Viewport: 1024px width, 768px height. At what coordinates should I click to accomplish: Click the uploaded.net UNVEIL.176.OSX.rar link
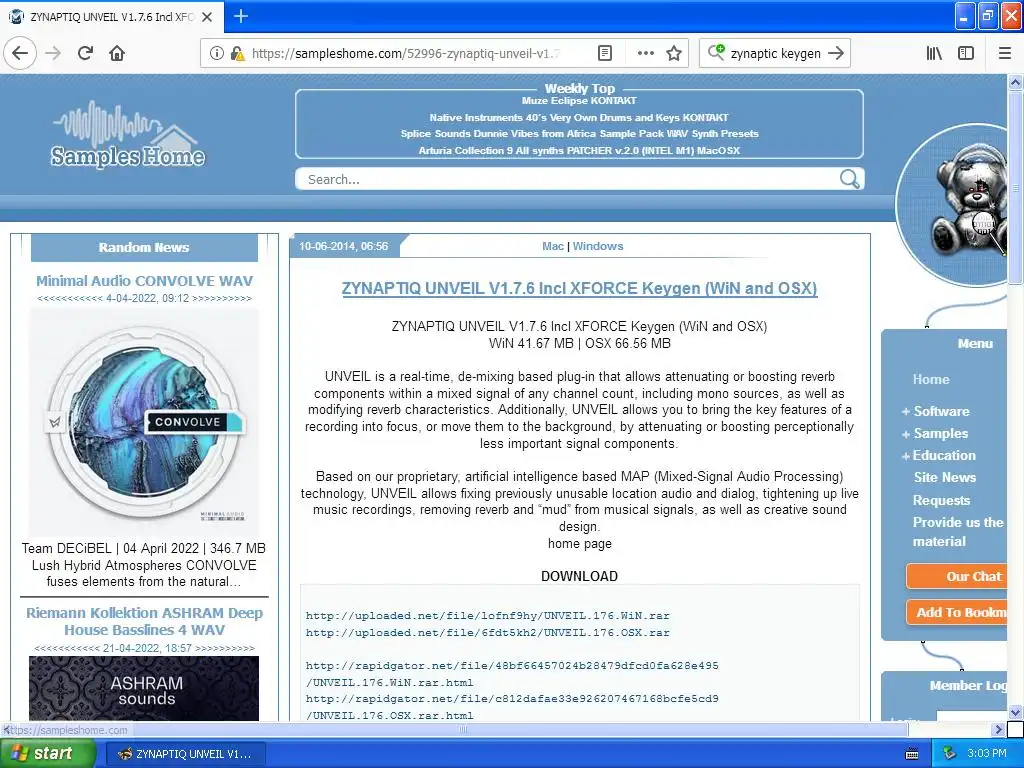click(487, 633)
